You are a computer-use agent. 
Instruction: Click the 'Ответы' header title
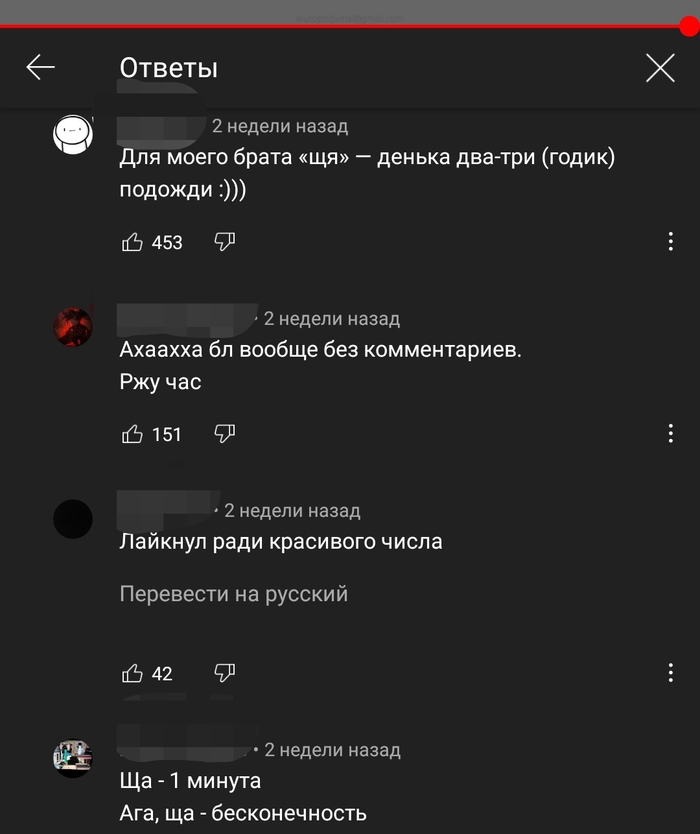click(169, 68)
